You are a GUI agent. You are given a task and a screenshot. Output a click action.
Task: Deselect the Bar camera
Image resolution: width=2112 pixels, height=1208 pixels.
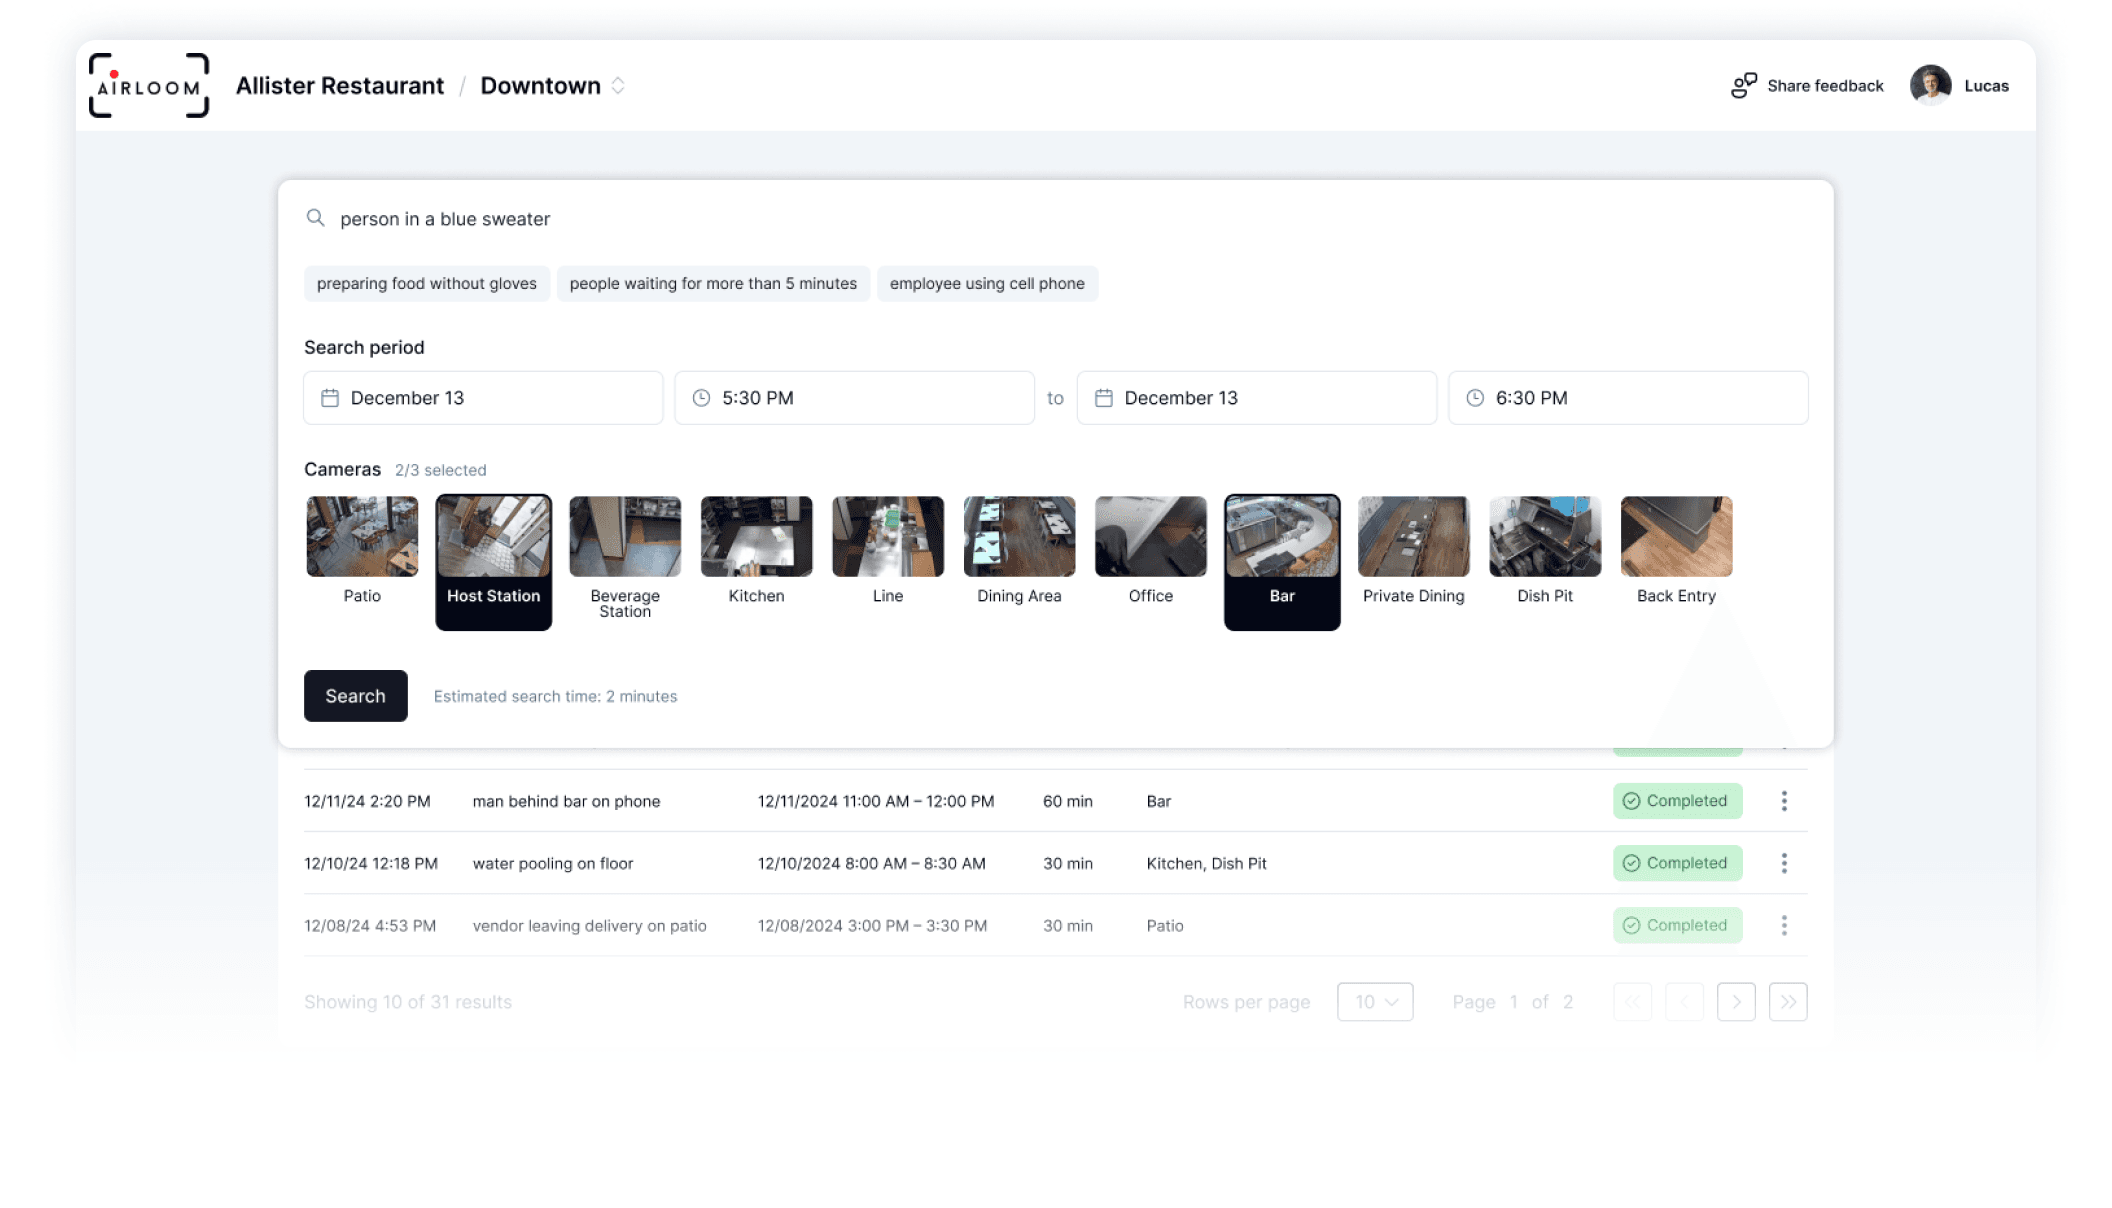pos(1282,561)
